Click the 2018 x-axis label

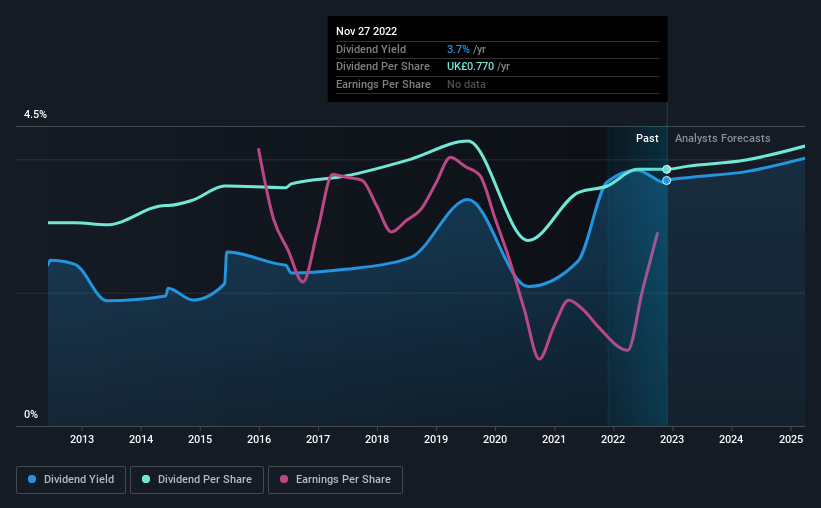377,439
